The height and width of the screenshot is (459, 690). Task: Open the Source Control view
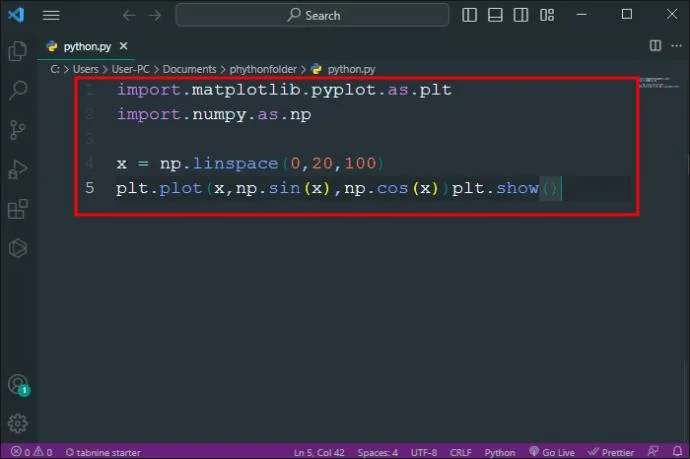coord(18,129)
